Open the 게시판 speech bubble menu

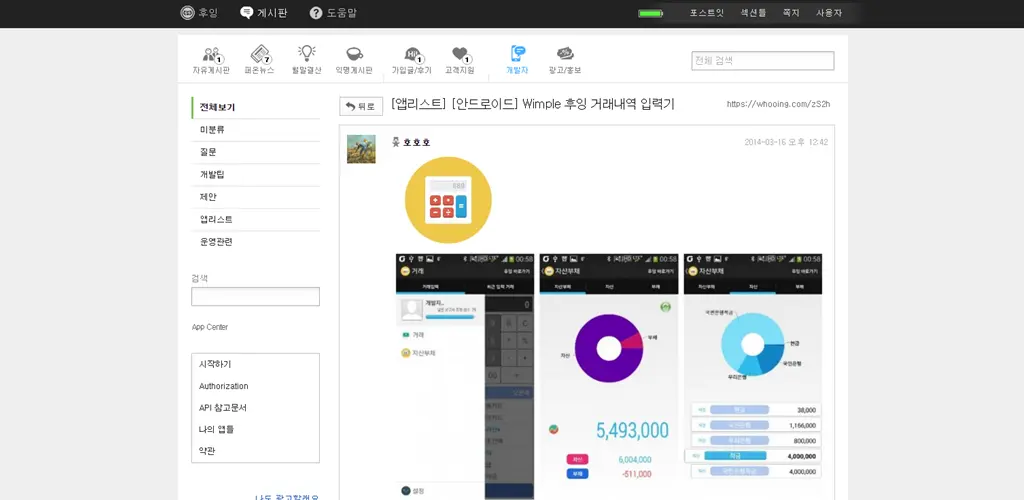(x=263, y=13)
